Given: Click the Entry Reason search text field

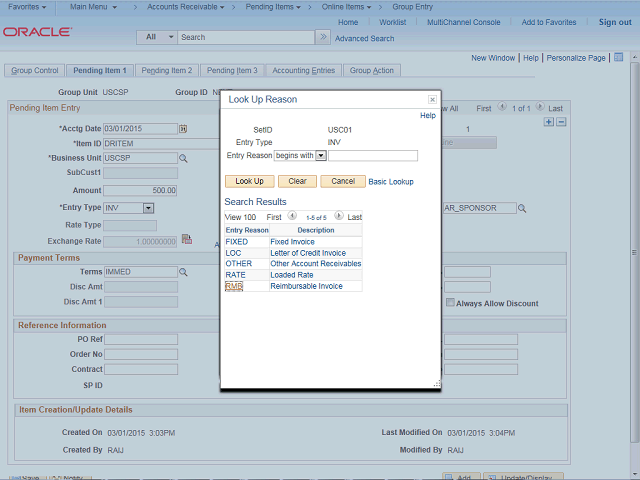Looking at the screenshot, I should 373,156.
